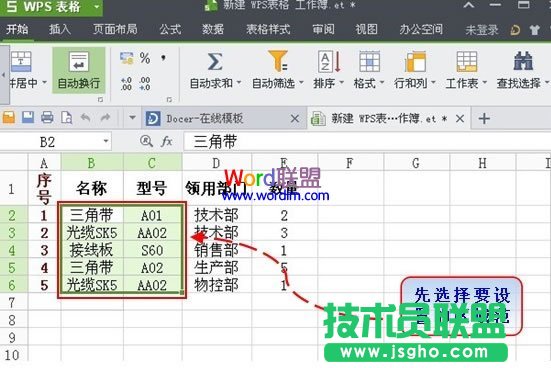Screen dimensions: 551x368
Task: Open the 公式 ribbon tab
Action: pyautogui.click(x=170, y=30)
